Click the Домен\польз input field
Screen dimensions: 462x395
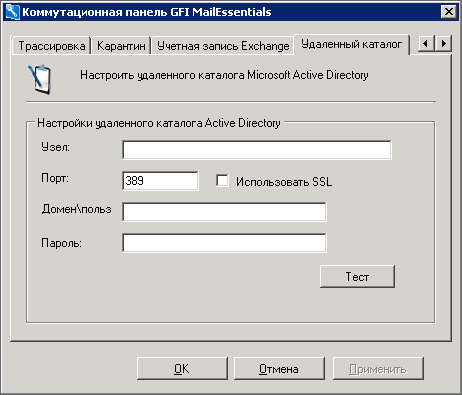[224, 212]
